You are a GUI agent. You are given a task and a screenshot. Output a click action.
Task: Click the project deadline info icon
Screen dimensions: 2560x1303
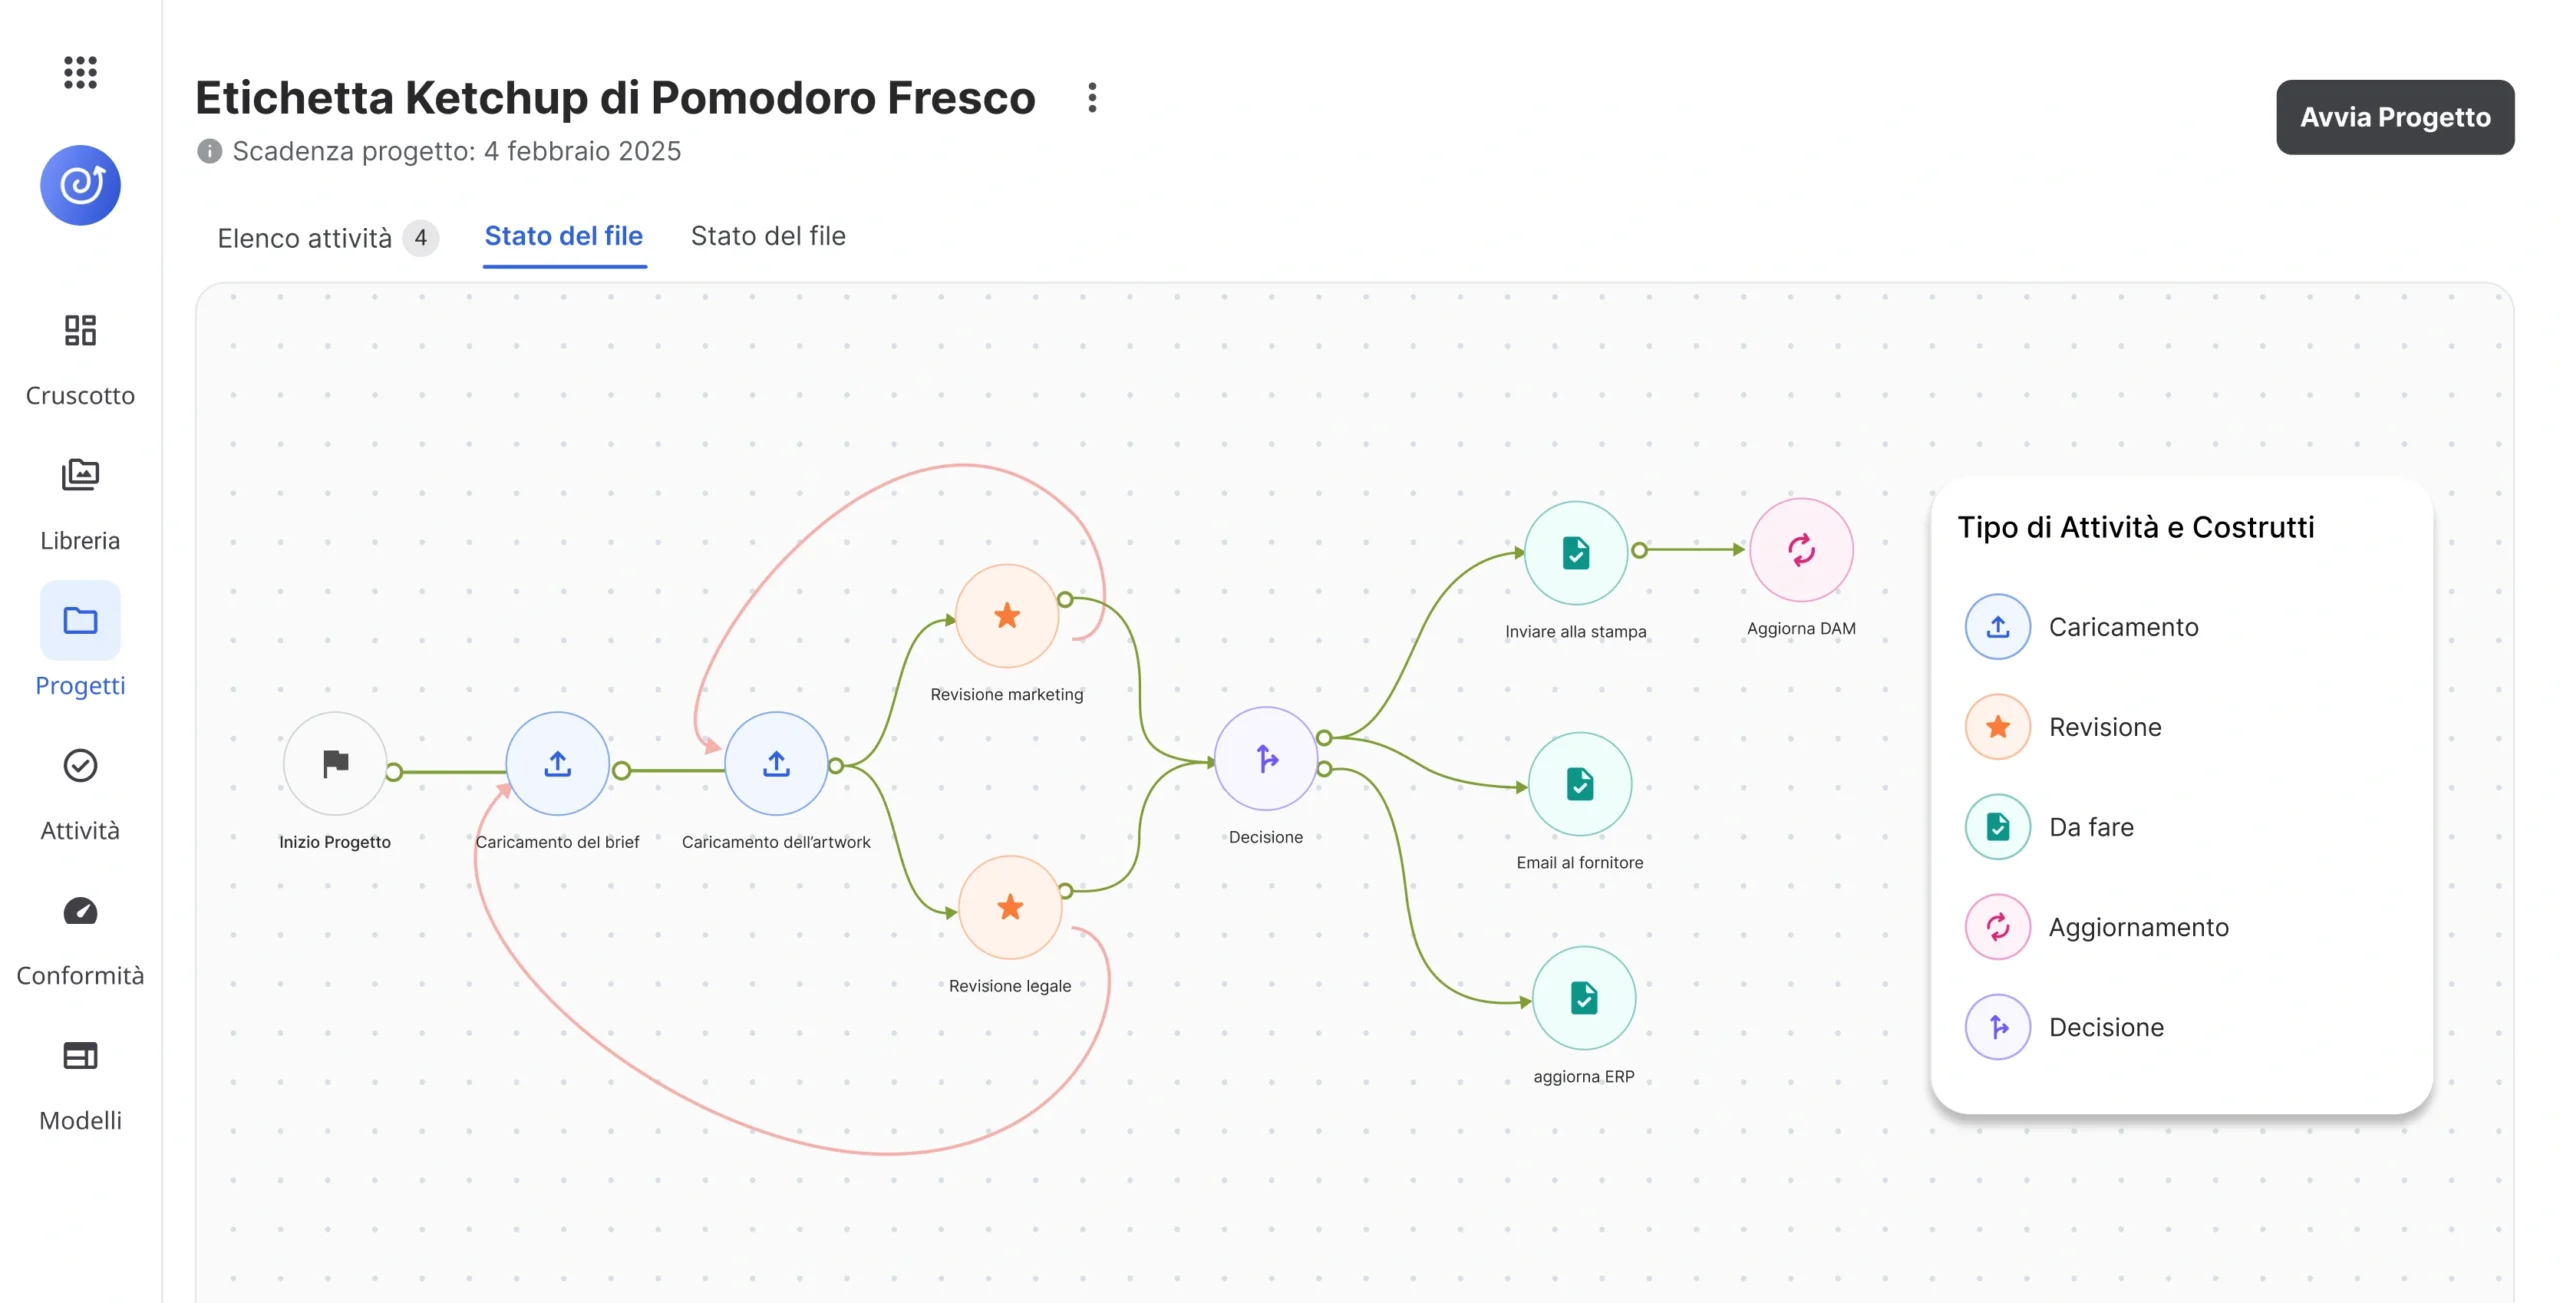pos(209,151)
